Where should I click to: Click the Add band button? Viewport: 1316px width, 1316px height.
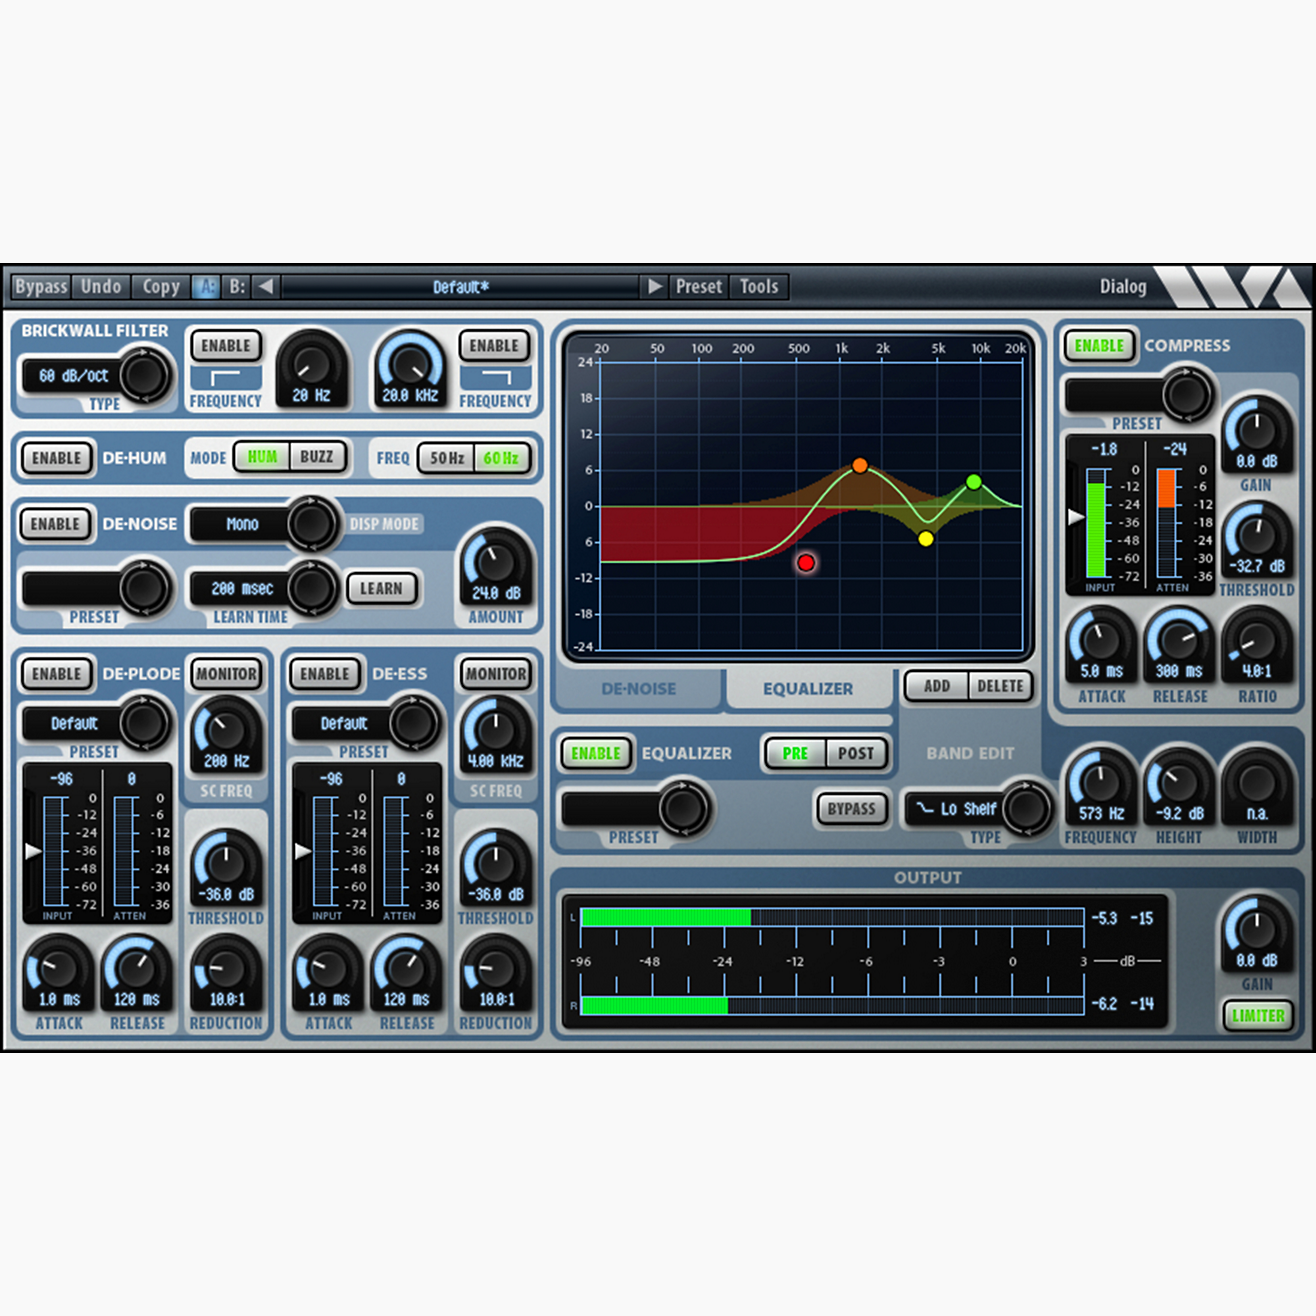pos(936,686)
